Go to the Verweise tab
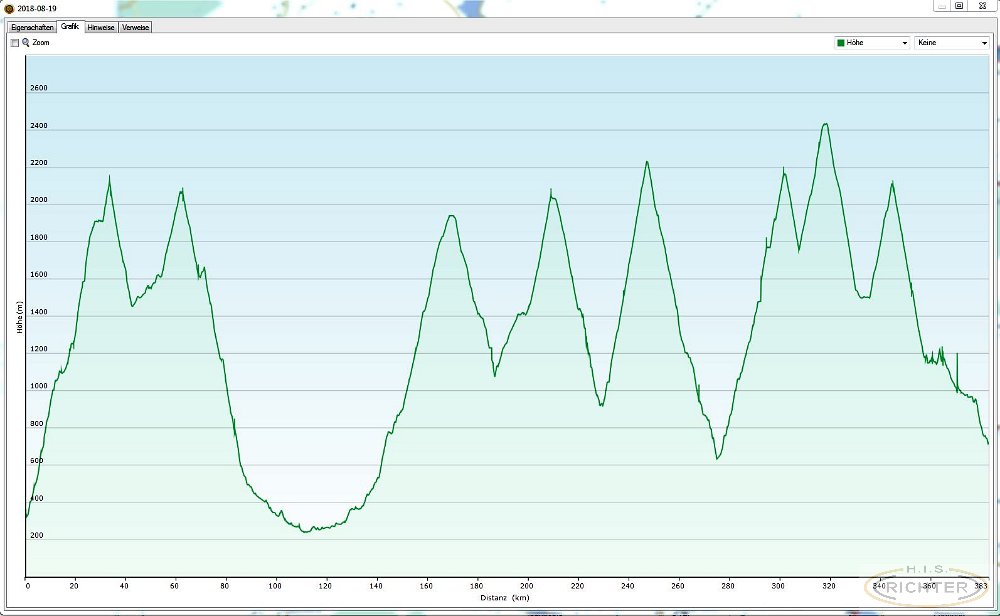Screen dimensions: 1000x616 [135, 27]
